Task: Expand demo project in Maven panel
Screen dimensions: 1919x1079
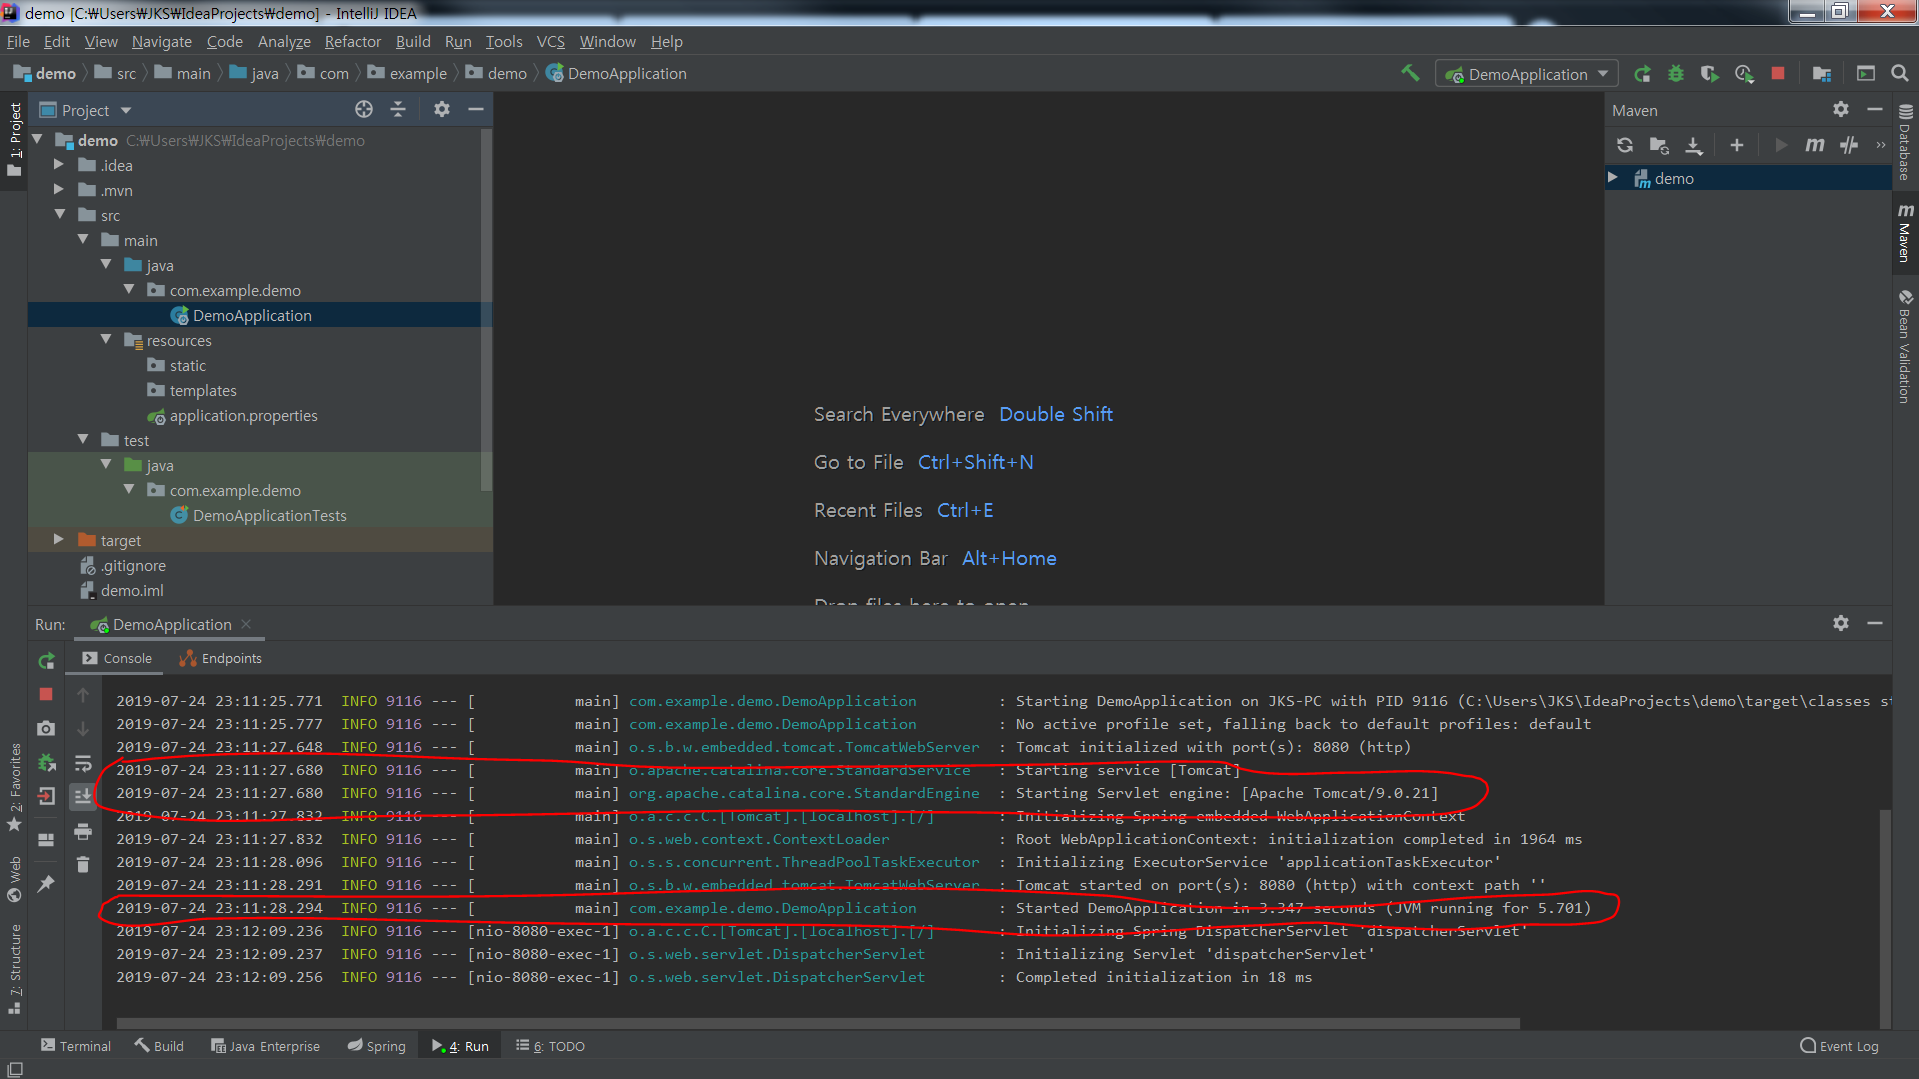Action: point(1612,177)
